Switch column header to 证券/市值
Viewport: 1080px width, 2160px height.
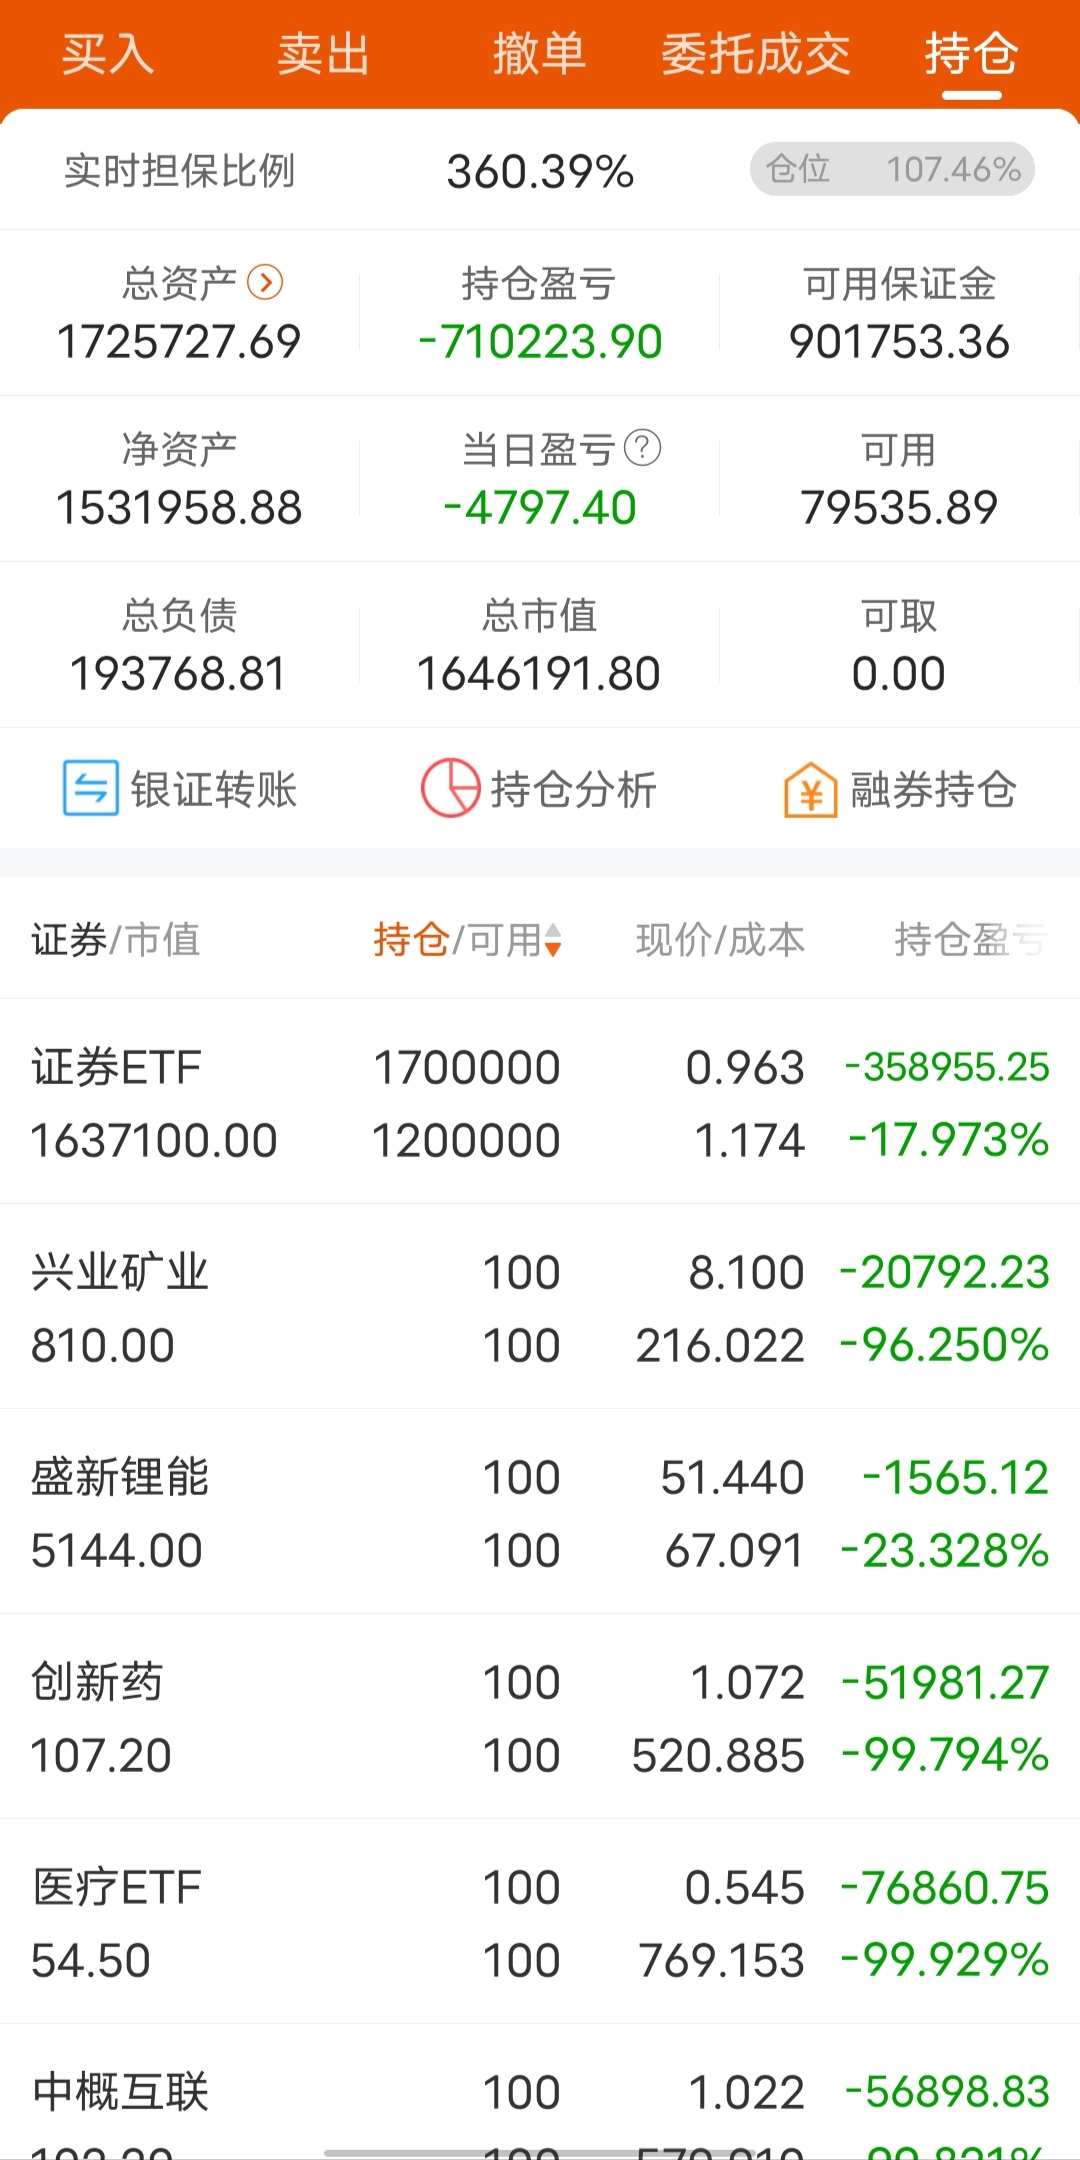pyautogui.click(x=116, y=940)
